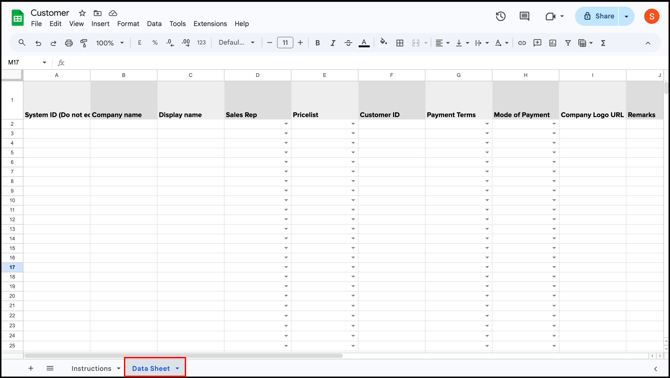
Task: Open horizontal align options
Action: click(x=442, y=43)
